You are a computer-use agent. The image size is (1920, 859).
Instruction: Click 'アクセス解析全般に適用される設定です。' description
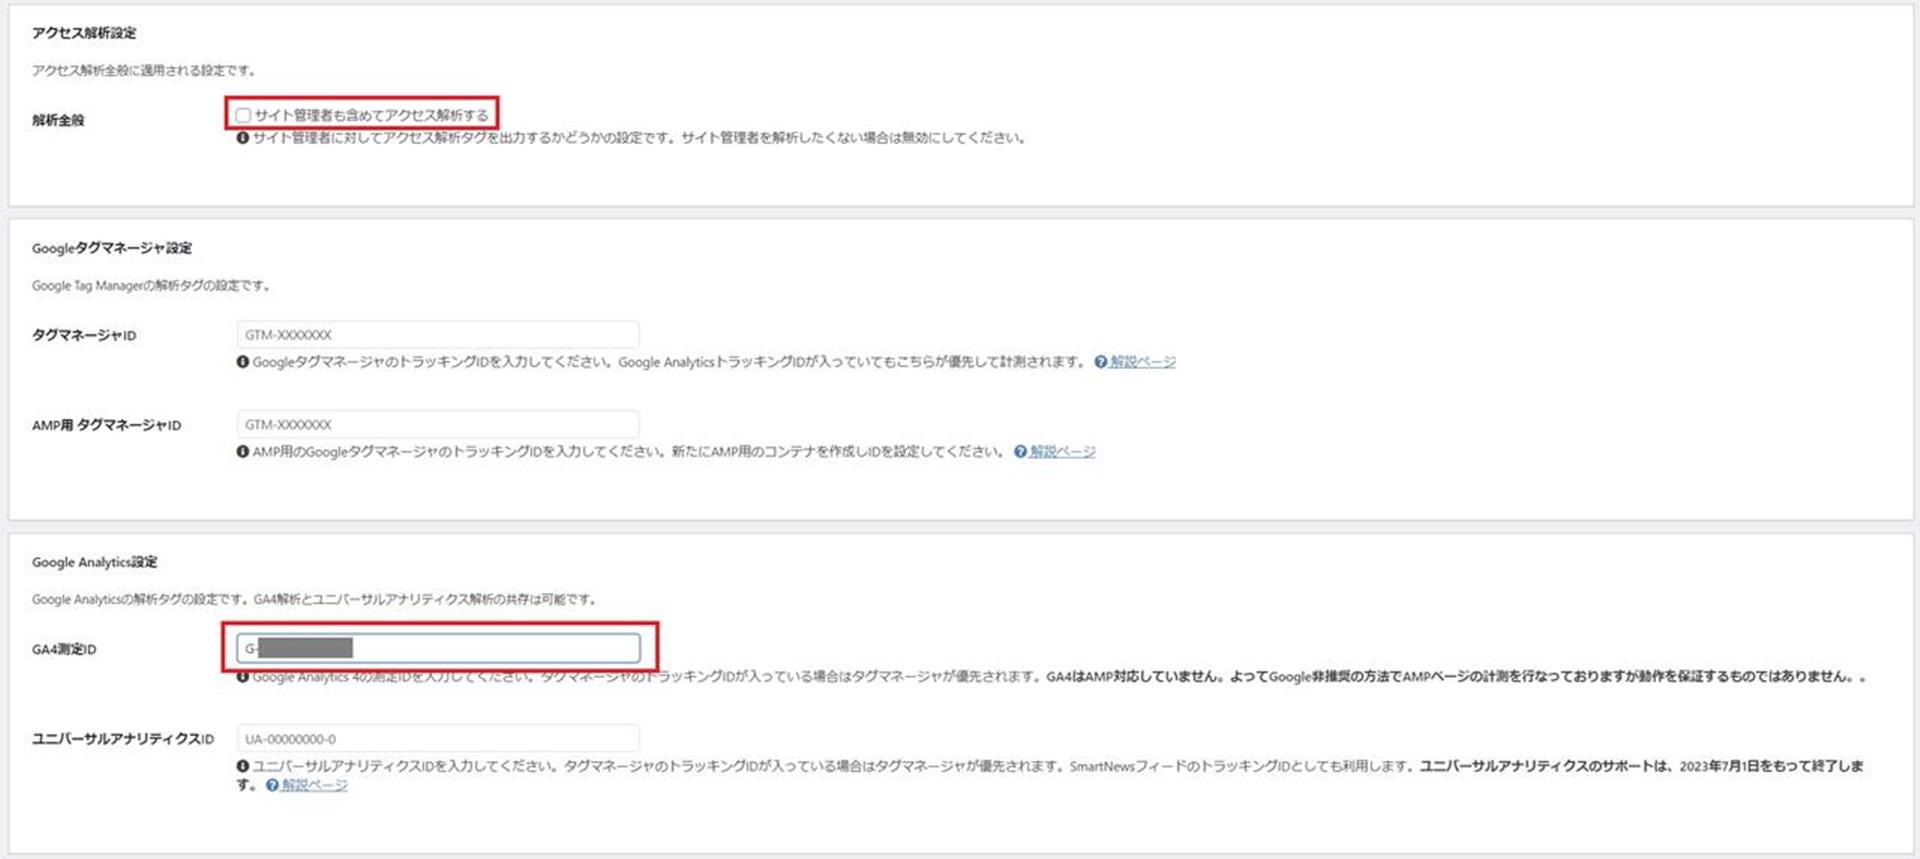tap(145, 71)
